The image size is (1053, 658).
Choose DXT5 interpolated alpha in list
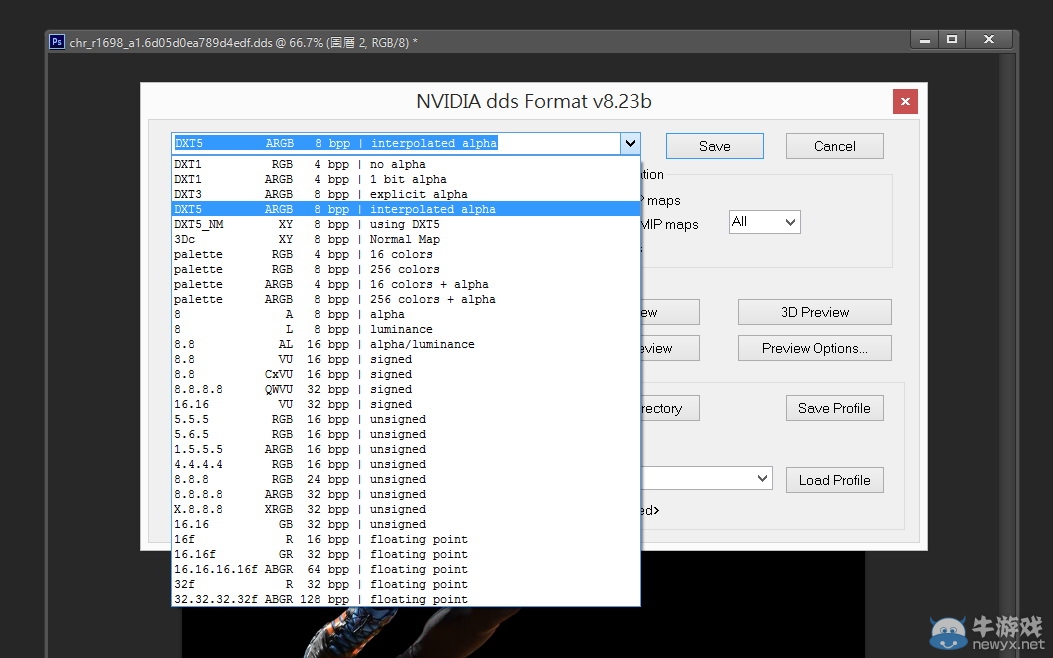406,209
